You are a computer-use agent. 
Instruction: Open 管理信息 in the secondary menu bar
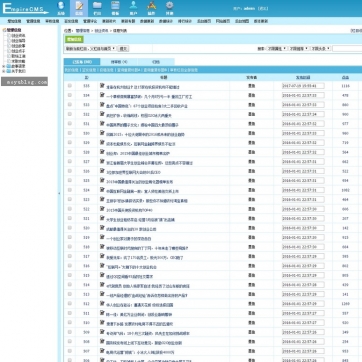(x=33, y=21)
